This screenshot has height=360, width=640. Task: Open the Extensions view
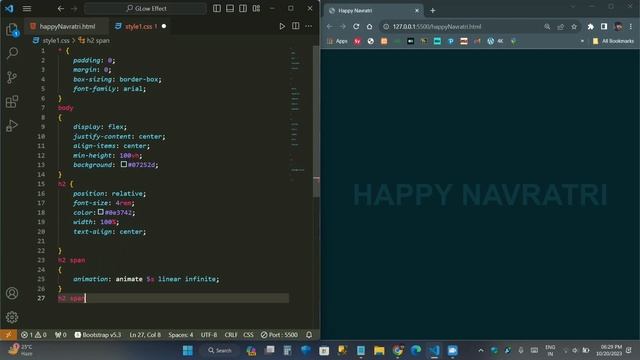point(12,101)
